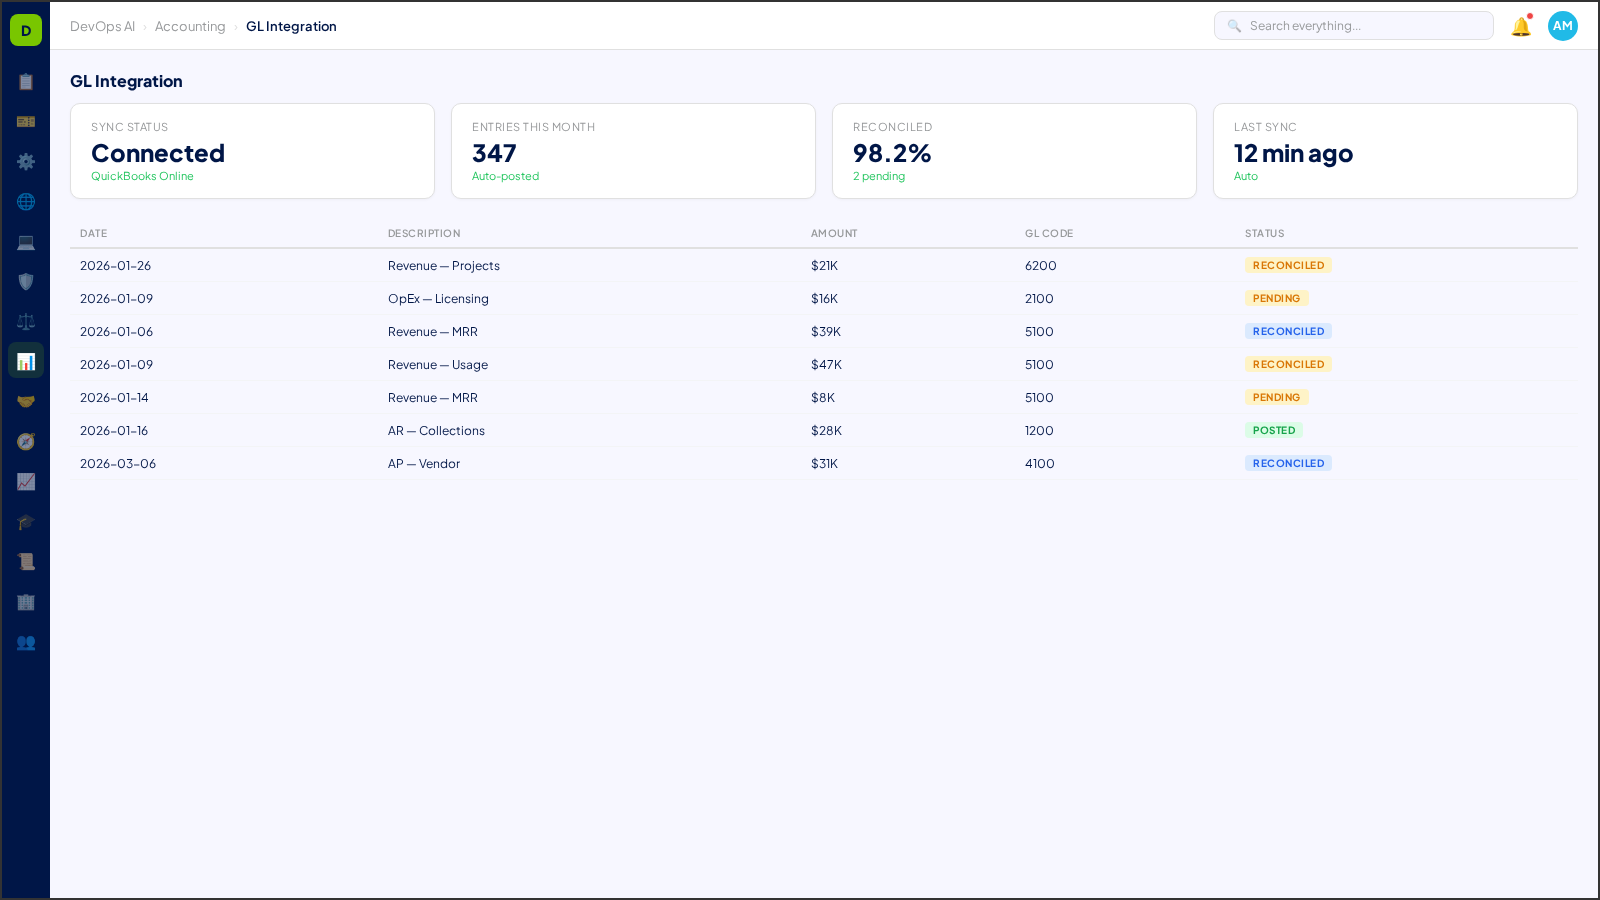Toggle the POSTED badge on AR — Collections

pos(1274,430)
